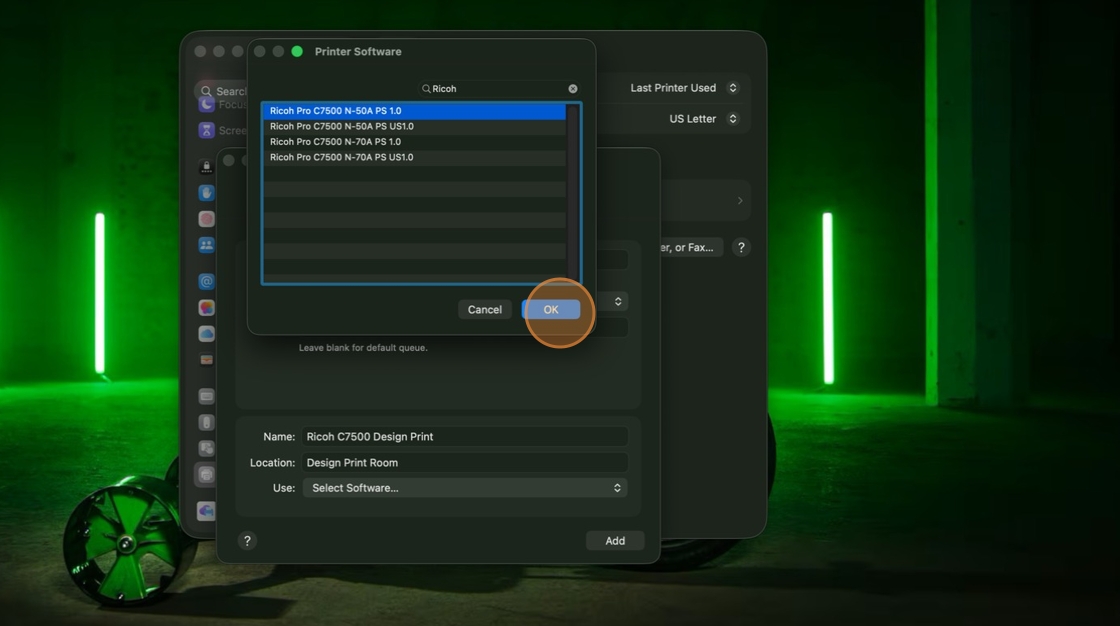The width and height of the screenshot is (1120, 626).
Task: Open Wallet & Apple Pay icon
Action: tap(206, 359)
